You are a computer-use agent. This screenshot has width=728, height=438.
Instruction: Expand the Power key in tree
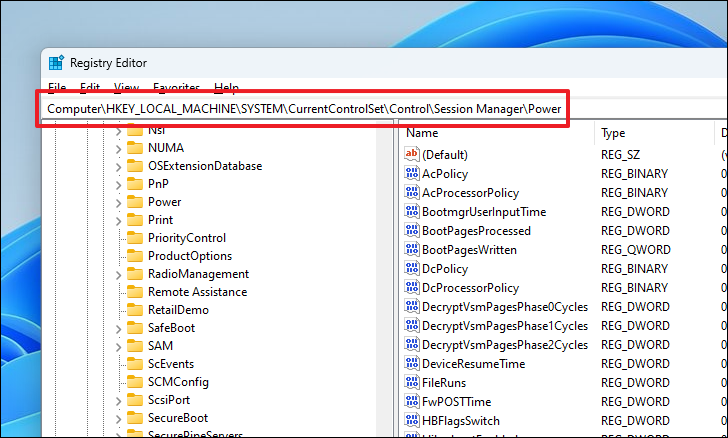click(118, 203)
